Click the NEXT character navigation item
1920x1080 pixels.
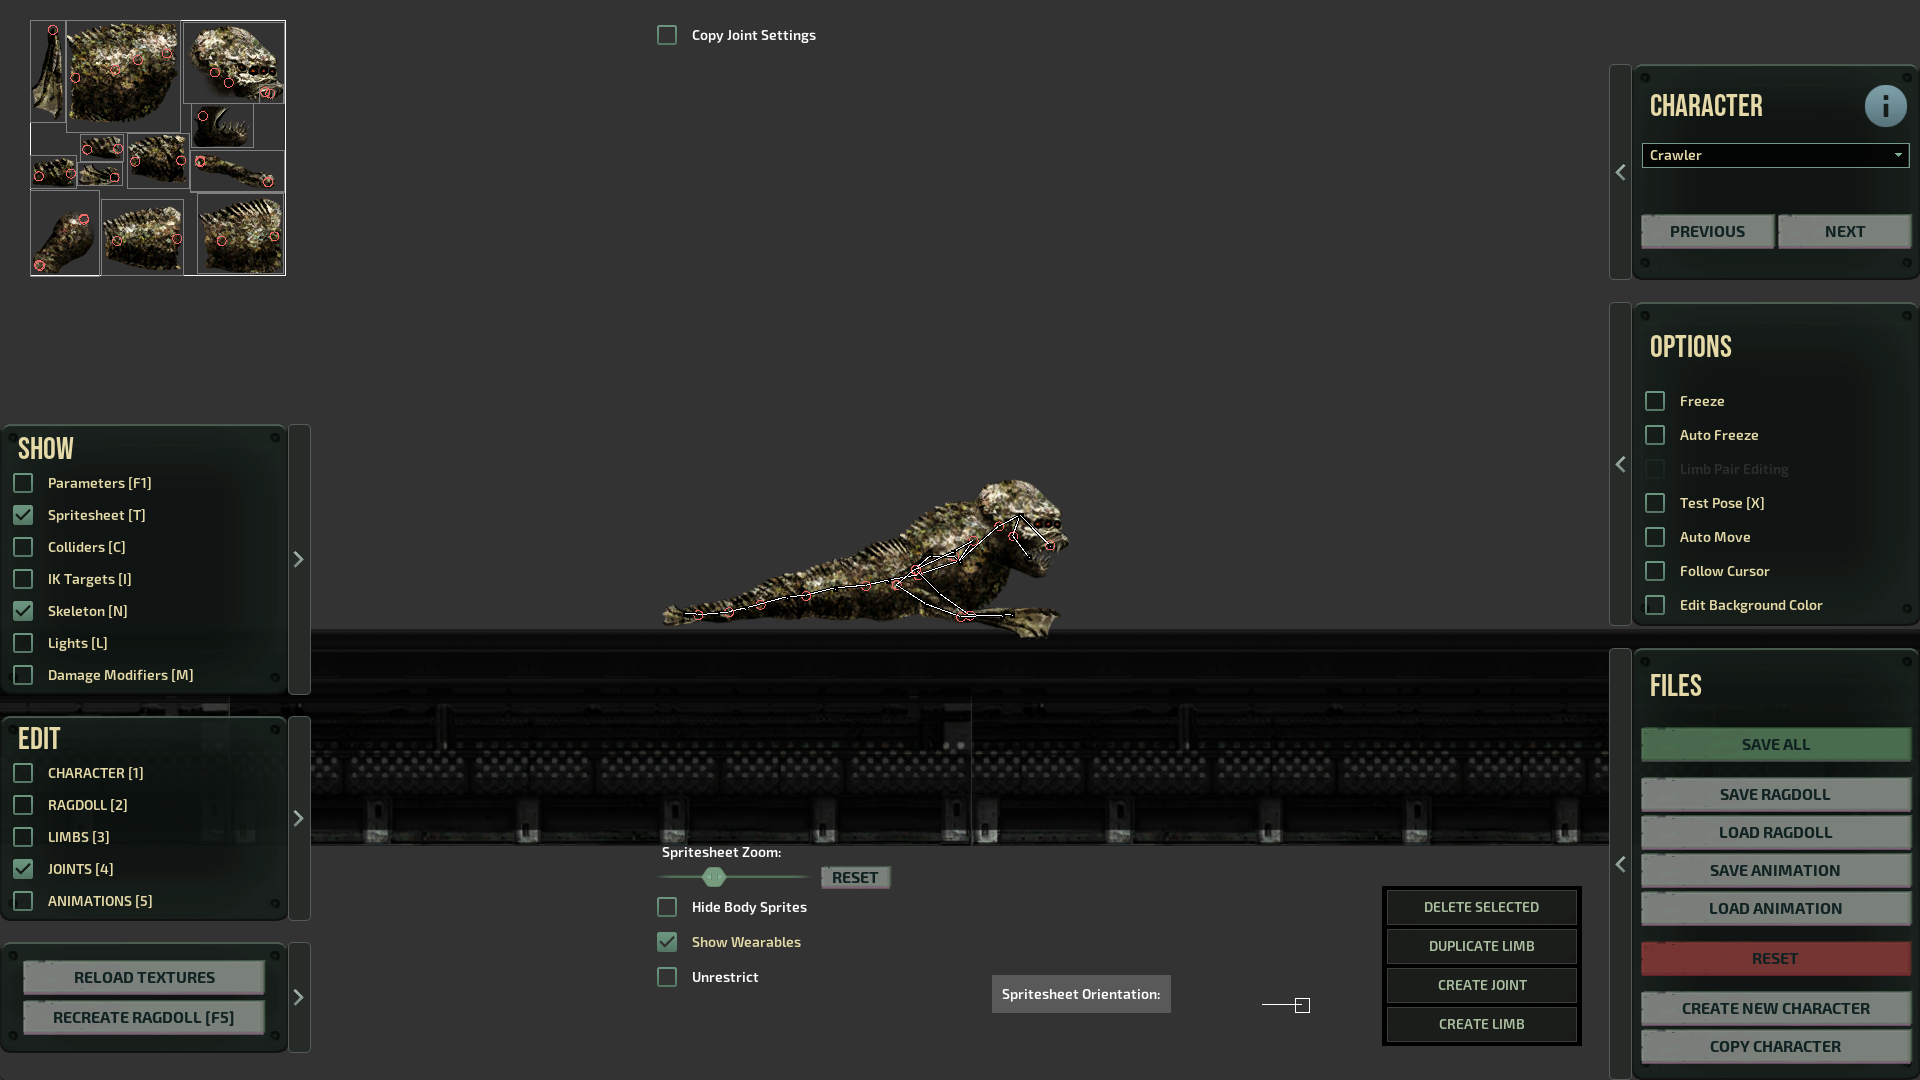pos(1845,231)
